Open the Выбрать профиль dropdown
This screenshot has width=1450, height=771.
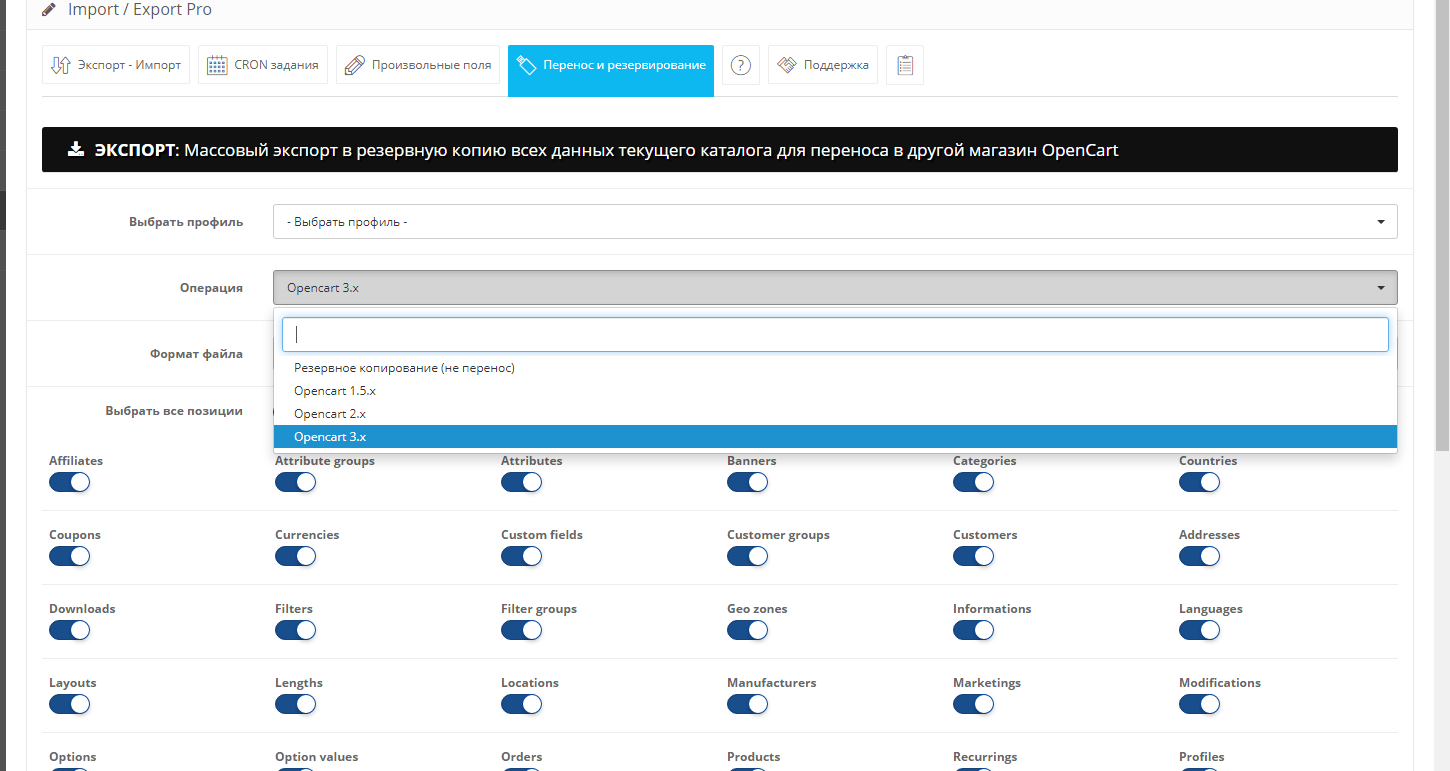pyautogui.click(x=835, y=221)
